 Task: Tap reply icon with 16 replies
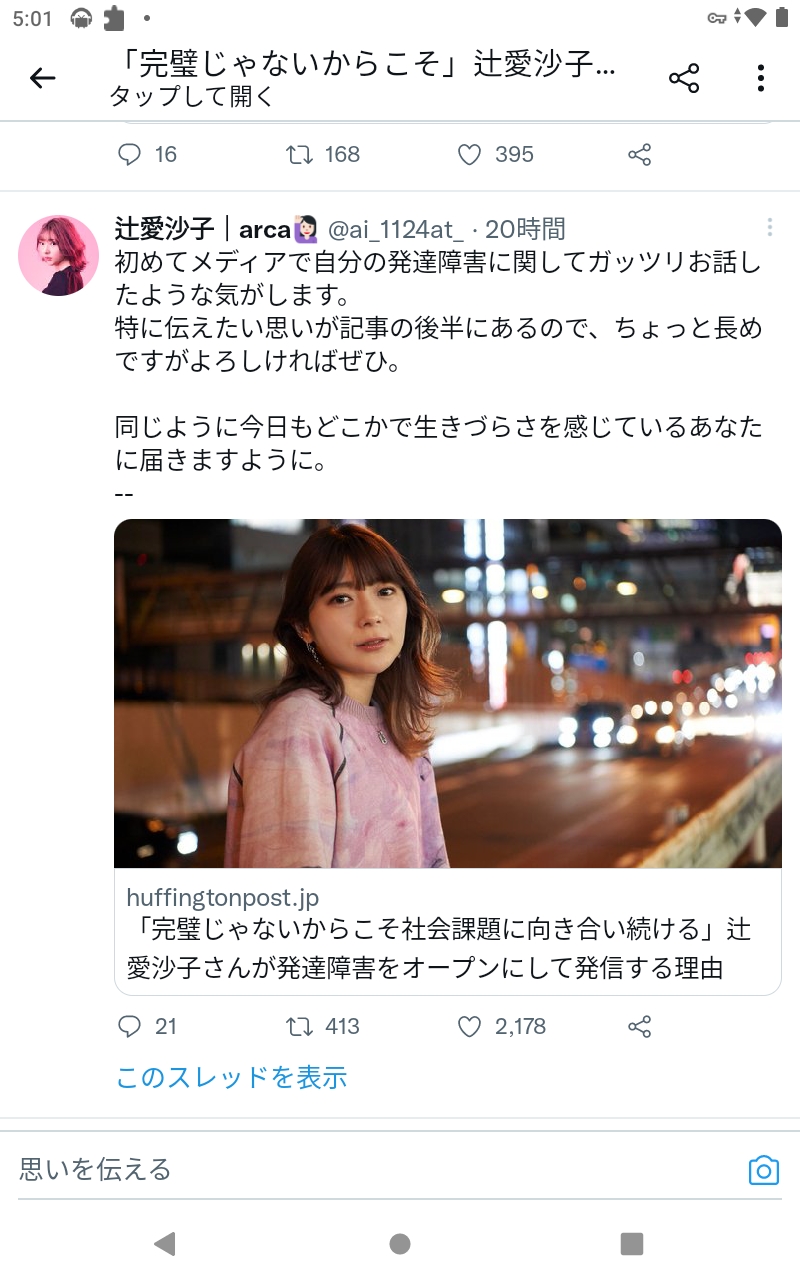pos(130,154)
